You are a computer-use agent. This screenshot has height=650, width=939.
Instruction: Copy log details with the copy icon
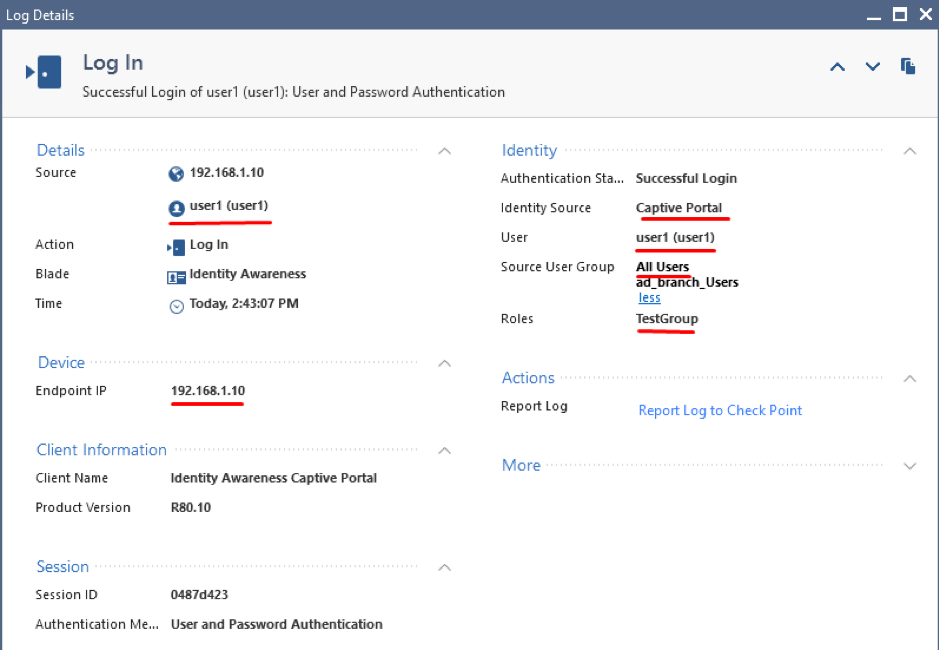click(908, 66)
